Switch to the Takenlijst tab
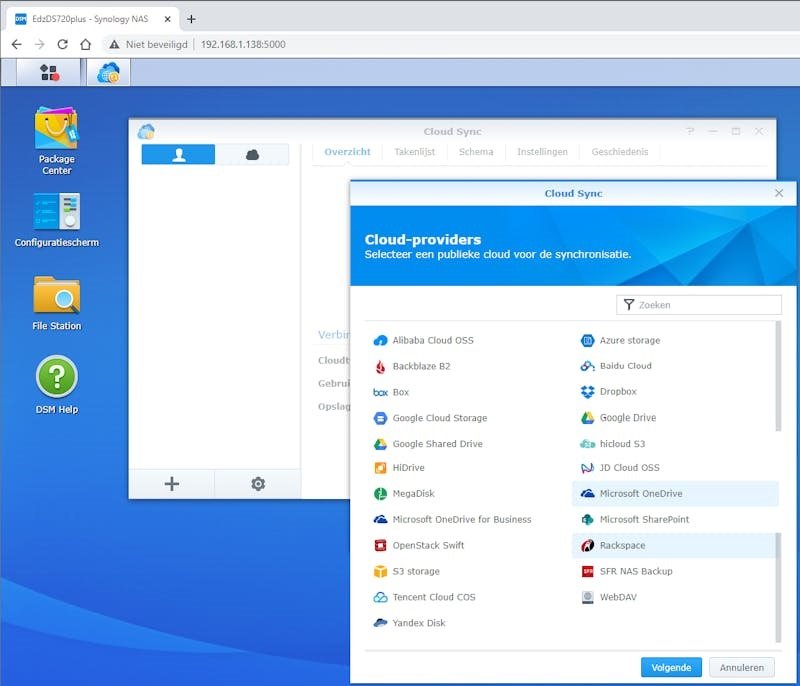 click(x=414, y=152)
